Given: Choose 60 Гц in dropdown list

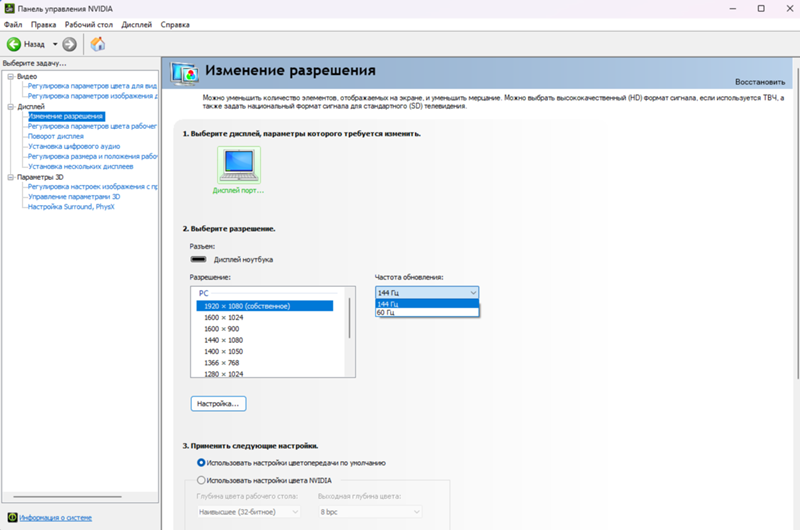Looking at the screenshot, I should click(x=427, y=312).
